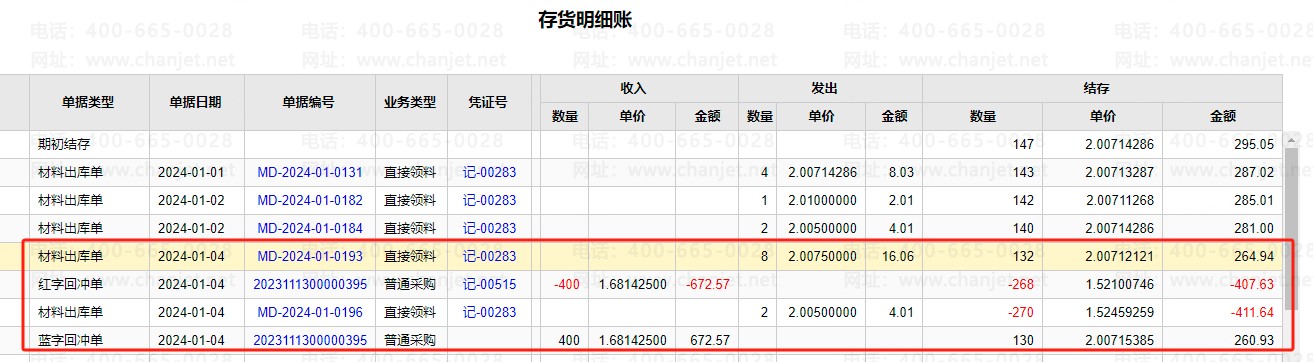Click the 单据编号 column header
1313x362 pixels.
coord(310,102)
